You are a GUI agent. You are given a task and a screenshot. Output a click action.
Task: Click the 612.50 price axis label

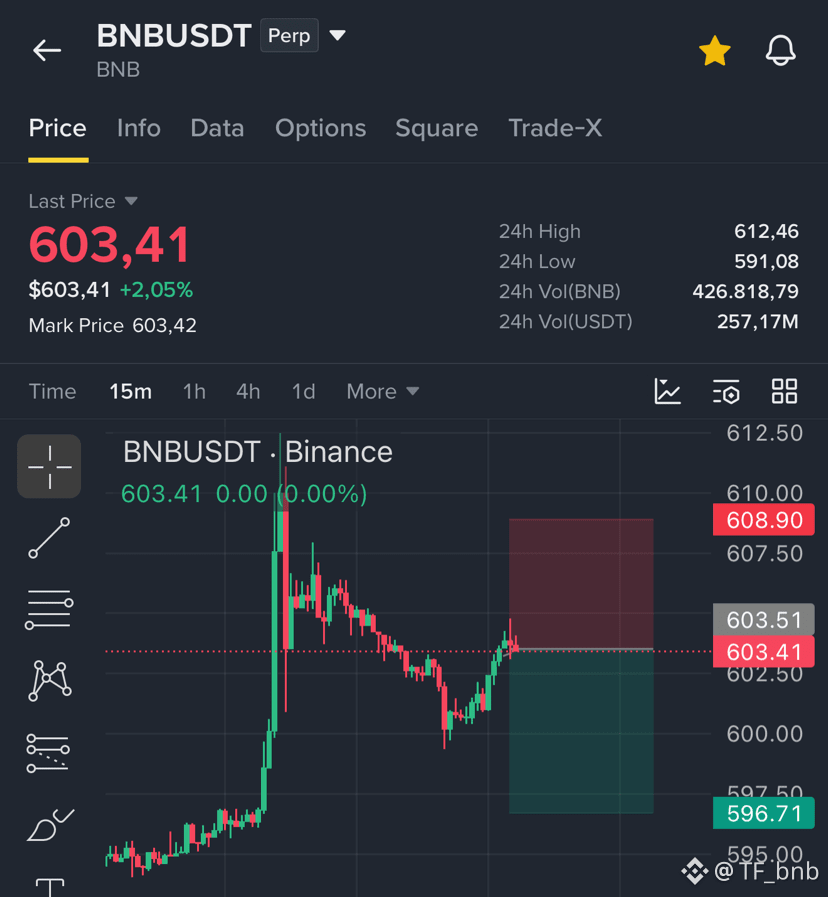tap(764, 433)
